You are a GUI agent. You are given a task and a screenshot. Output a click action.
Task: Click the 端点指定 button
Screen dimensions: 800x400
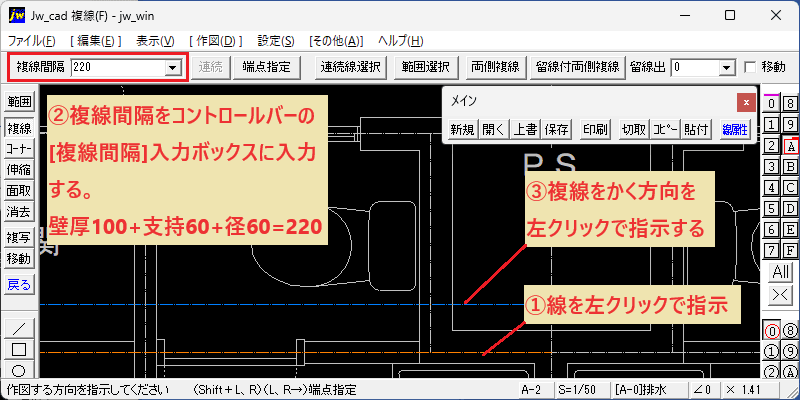click(266, 67)
